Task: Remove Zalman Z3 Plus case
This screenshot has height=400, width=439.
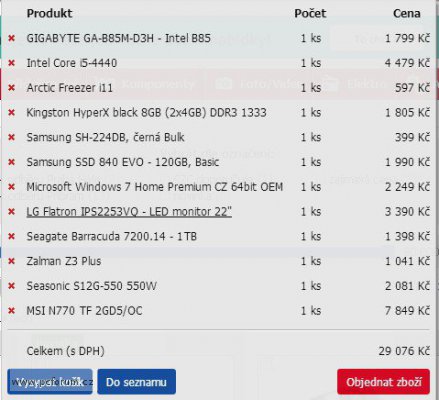Action: point(12,261)
